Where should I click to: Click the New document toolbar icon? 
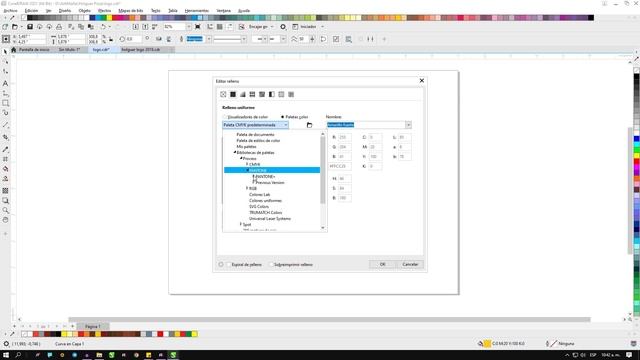pos(5,27)
